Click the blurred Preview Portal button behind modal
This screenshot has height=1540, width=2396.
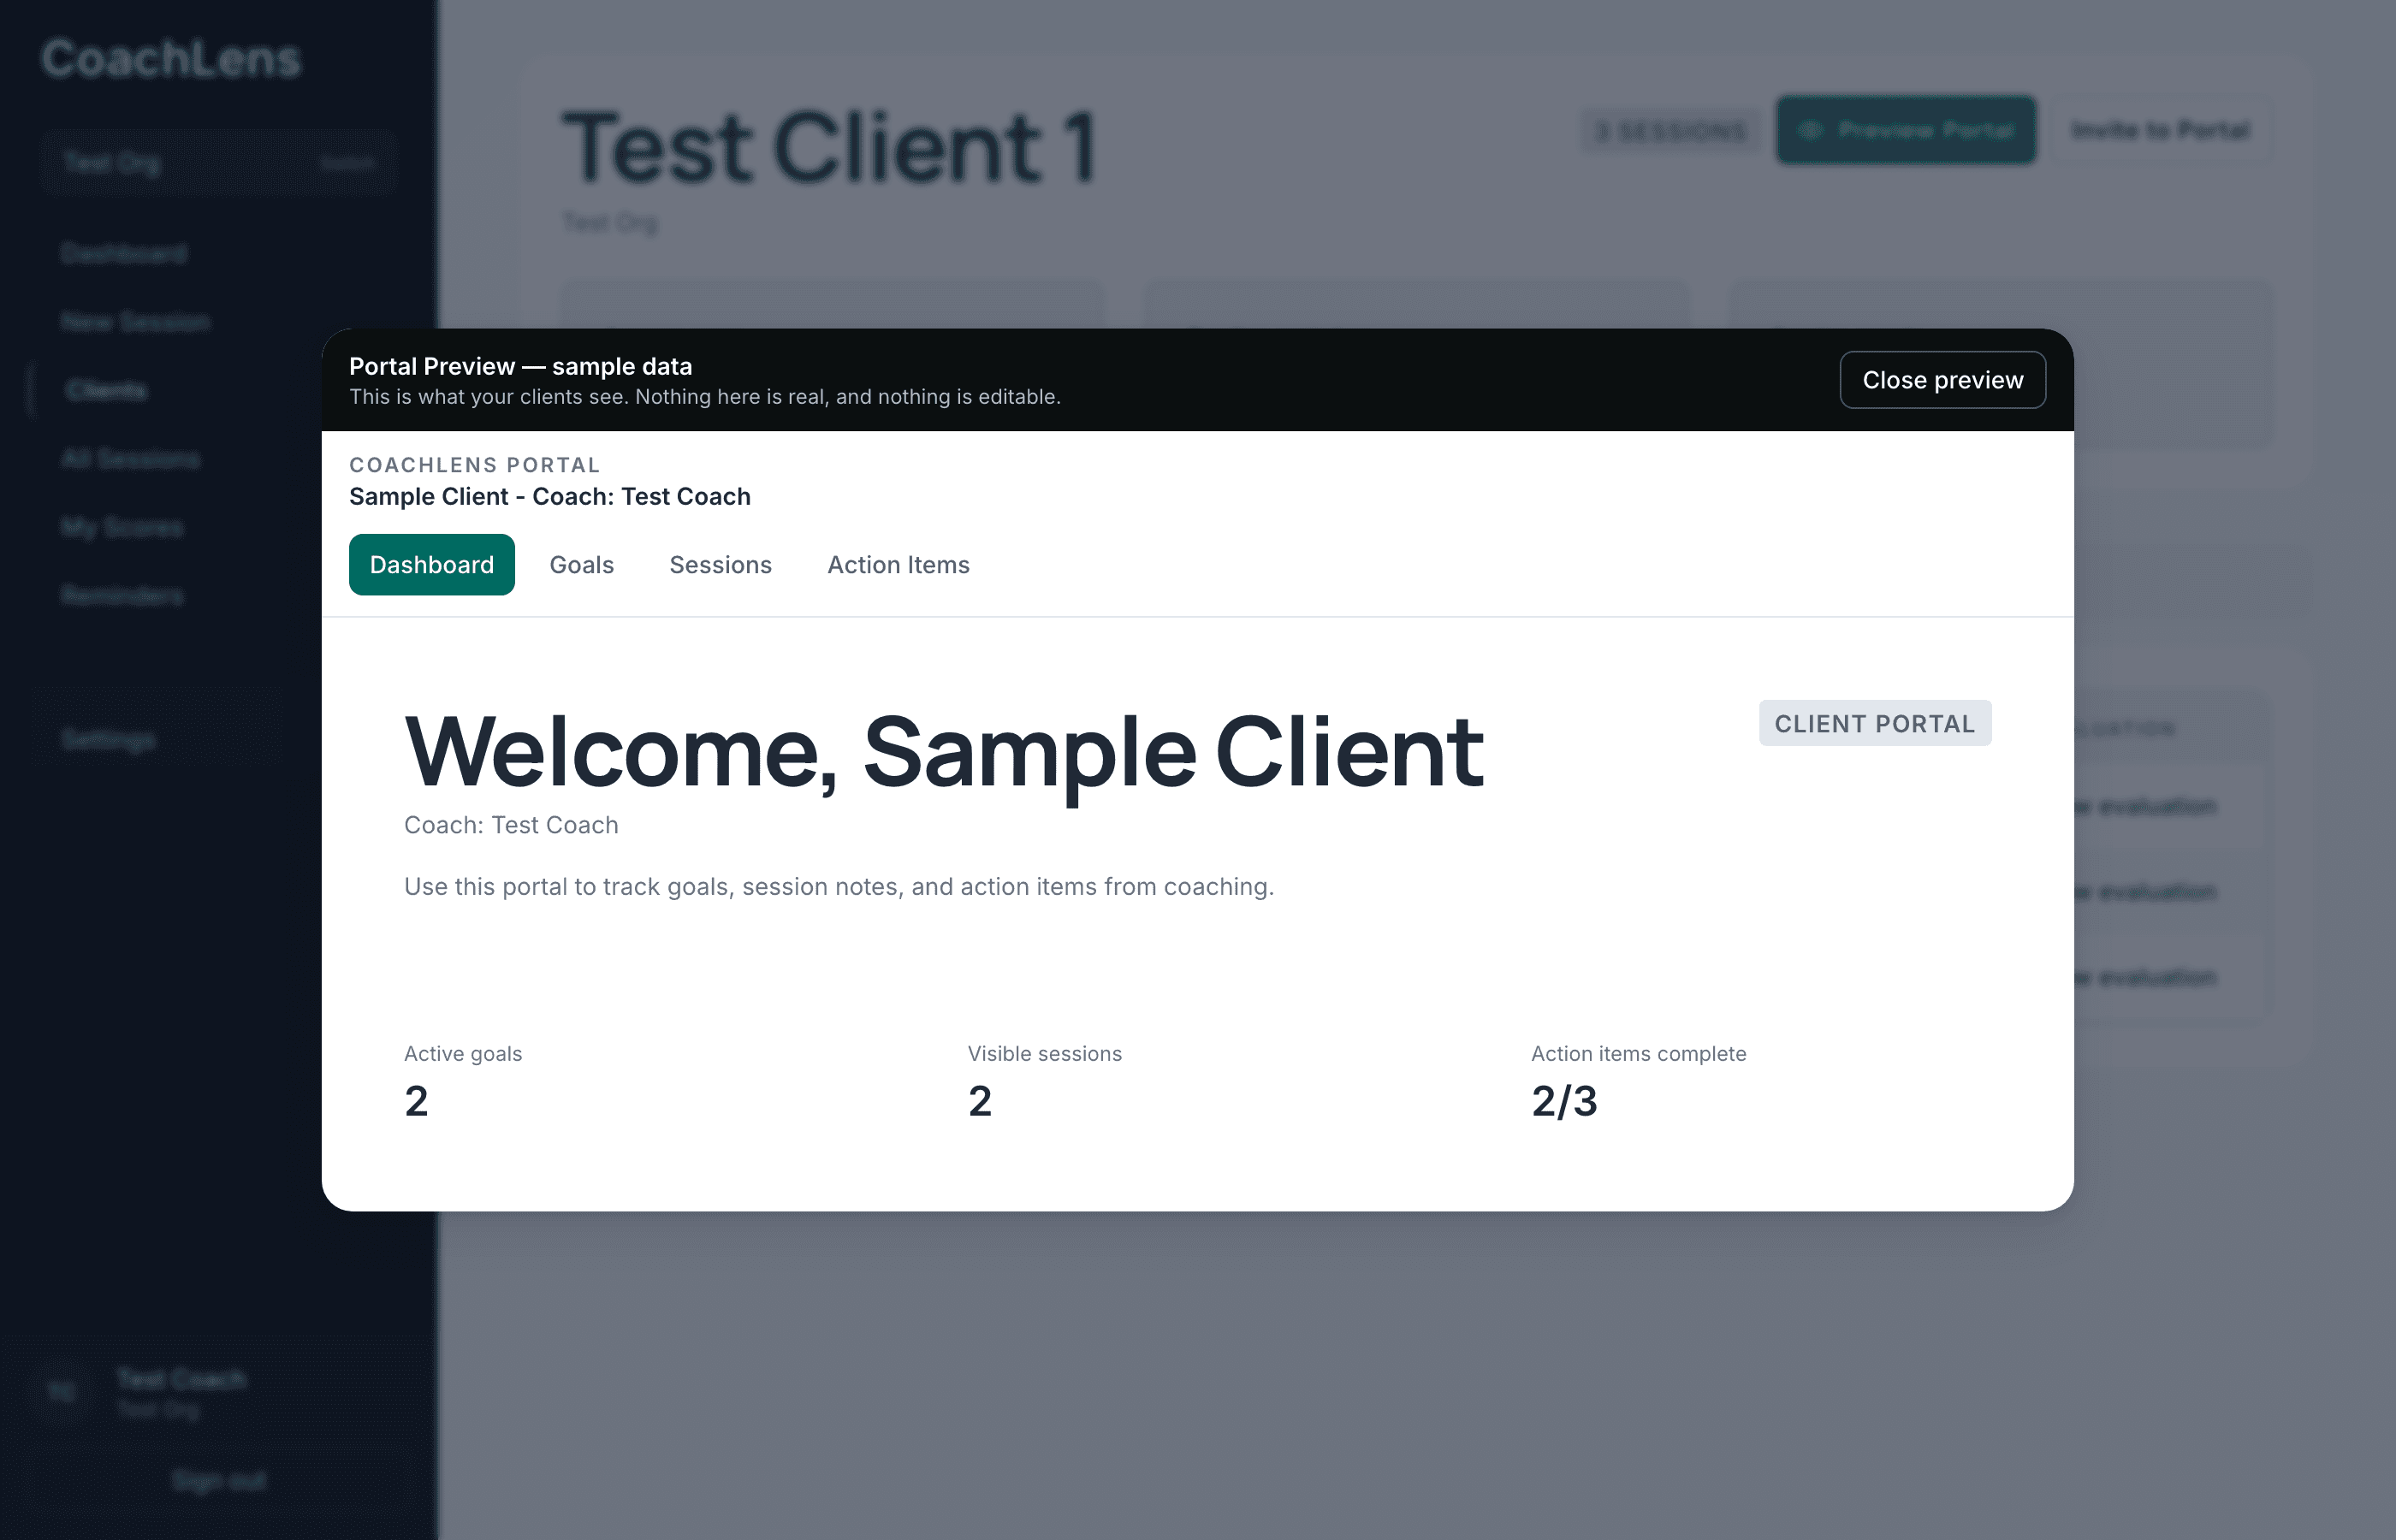click(1906, 130)
